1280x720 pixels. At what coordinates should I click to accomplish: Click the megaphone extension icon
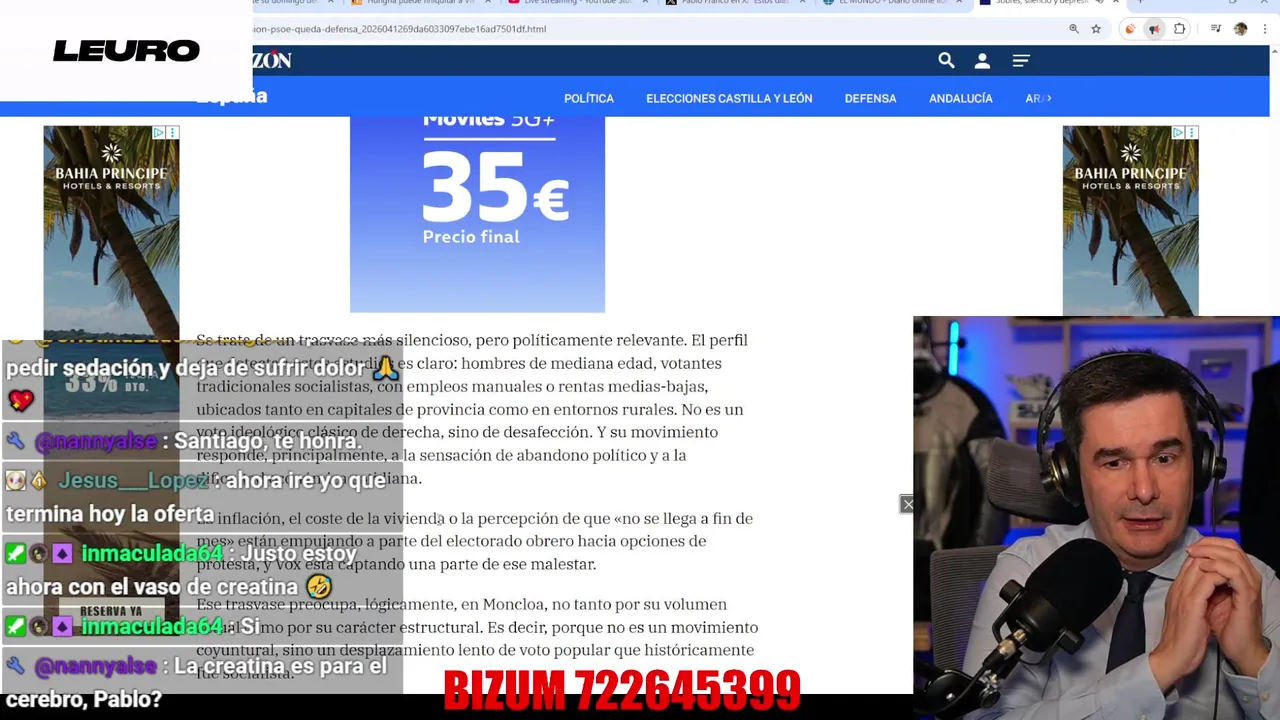(x=1155, y=29)
